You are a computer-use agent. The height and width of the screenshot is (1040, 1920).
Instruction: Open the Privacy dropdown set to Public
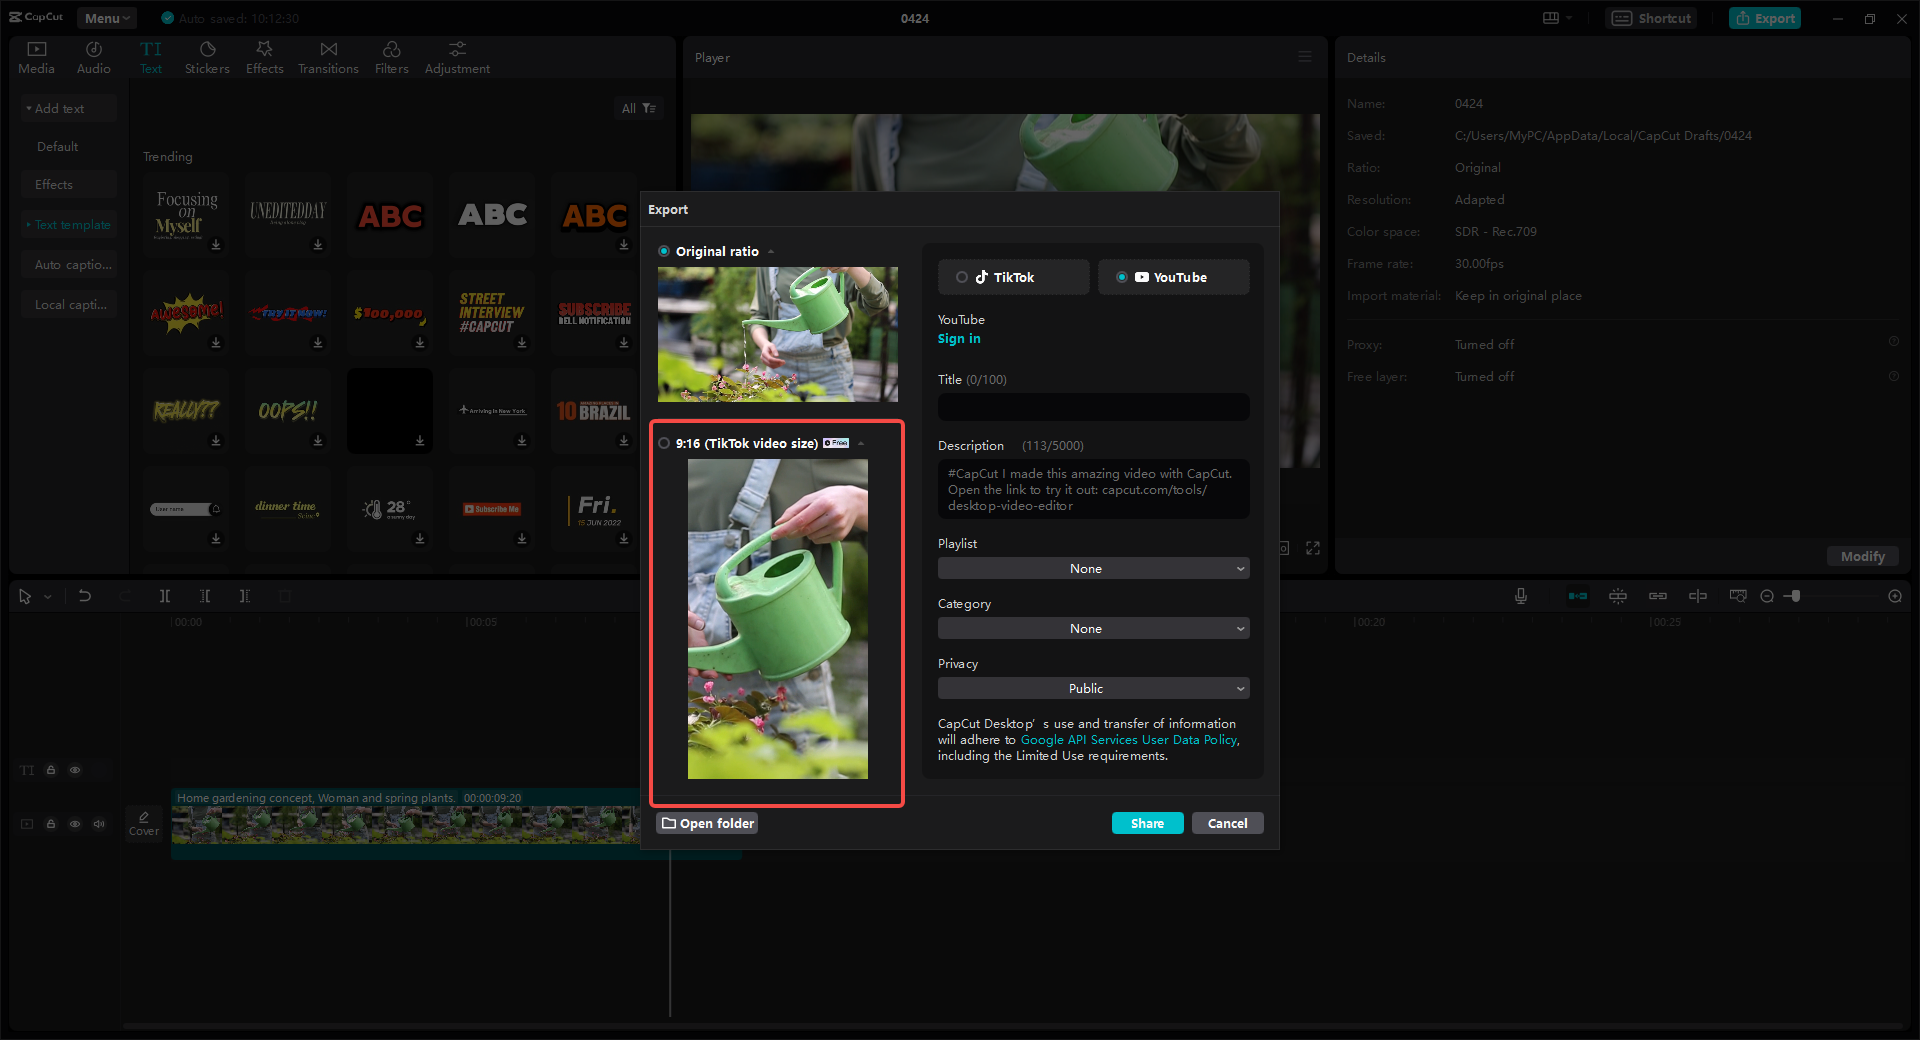(x=1093, y=688)
